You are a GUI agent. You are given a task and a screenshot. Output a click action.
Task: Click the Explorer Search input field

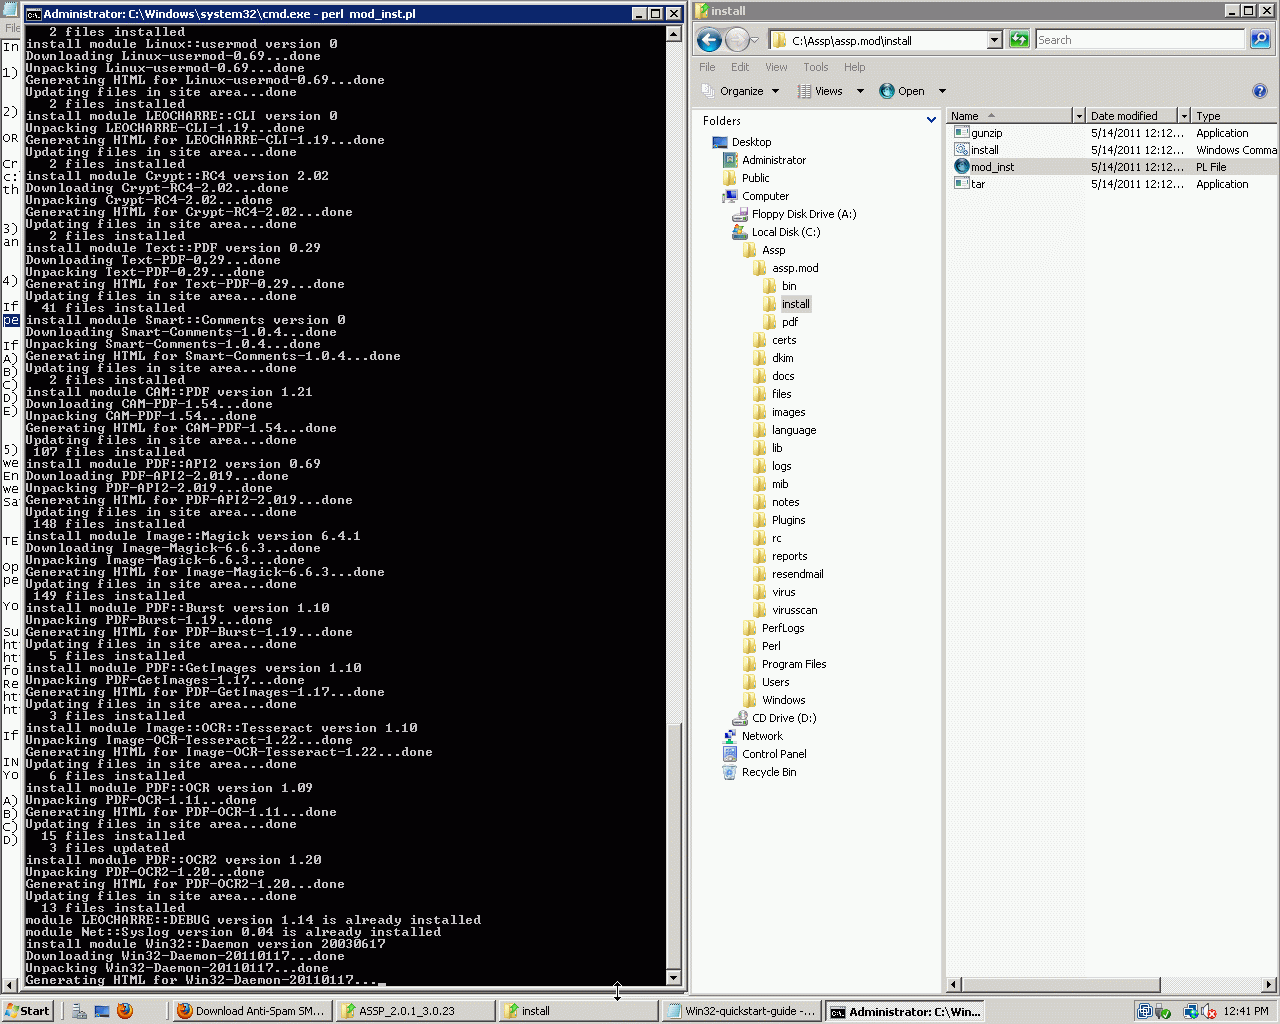(x=1140, y=40)
